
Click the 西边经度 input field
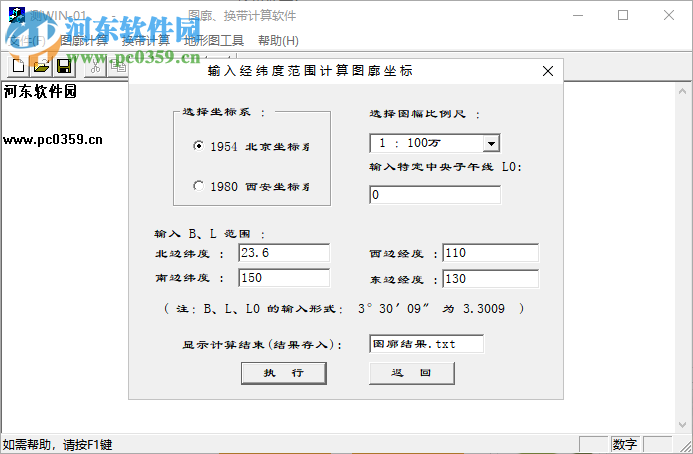pos(491,253)
